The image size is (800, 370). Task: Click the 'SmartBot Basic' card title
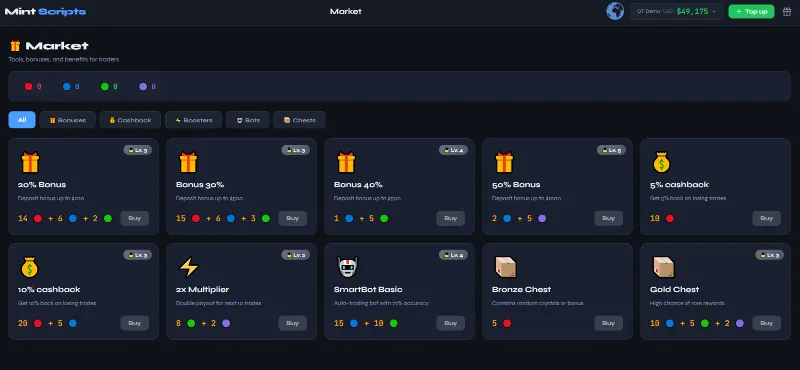pos(368,289)
